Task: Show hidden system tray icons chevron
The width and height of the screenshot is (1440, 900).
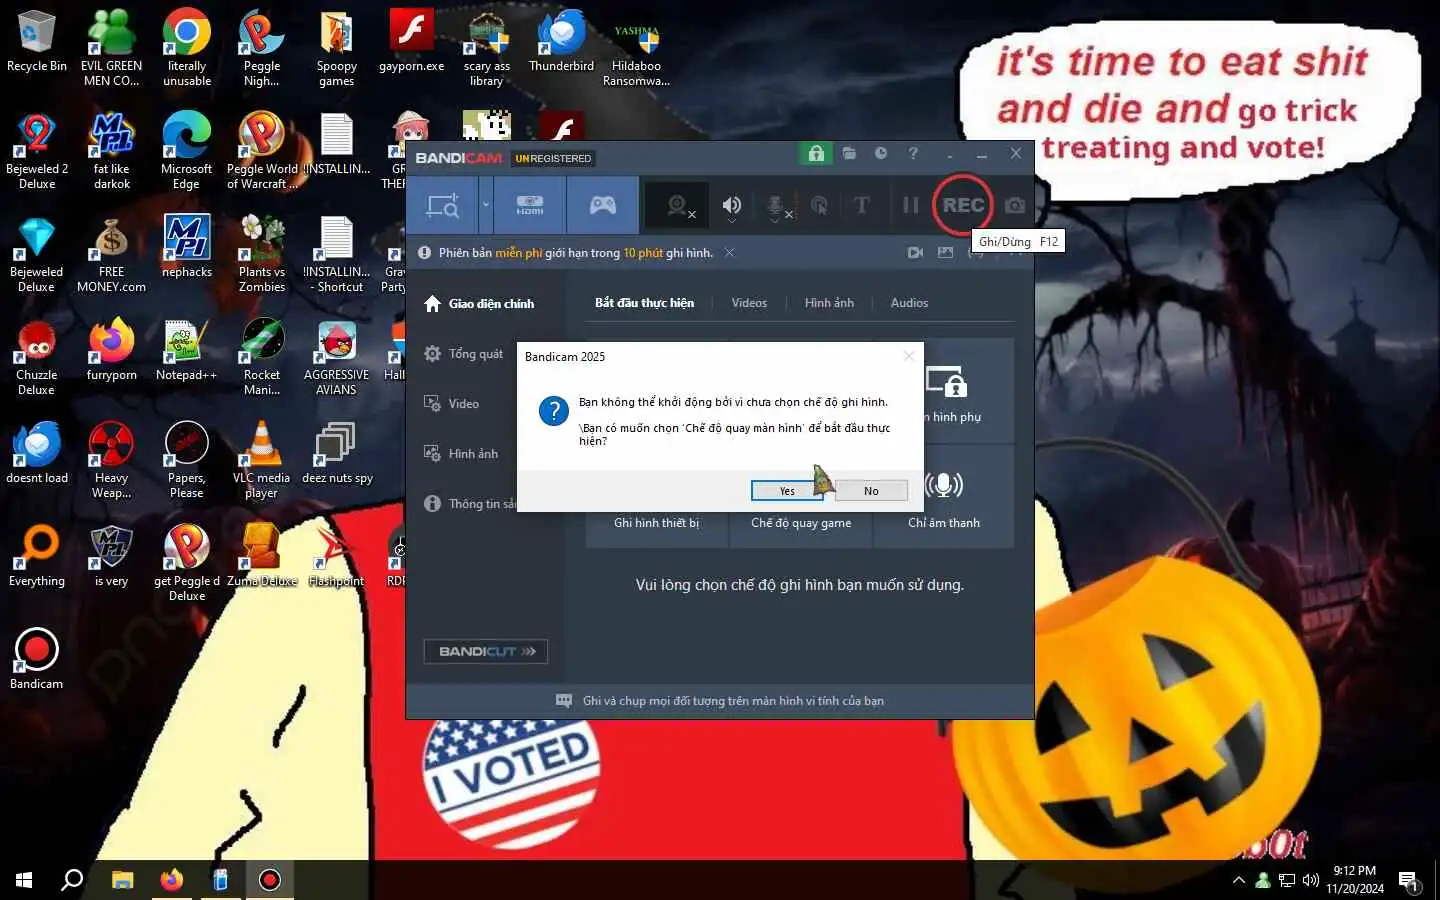Action: pos(1239,880)
